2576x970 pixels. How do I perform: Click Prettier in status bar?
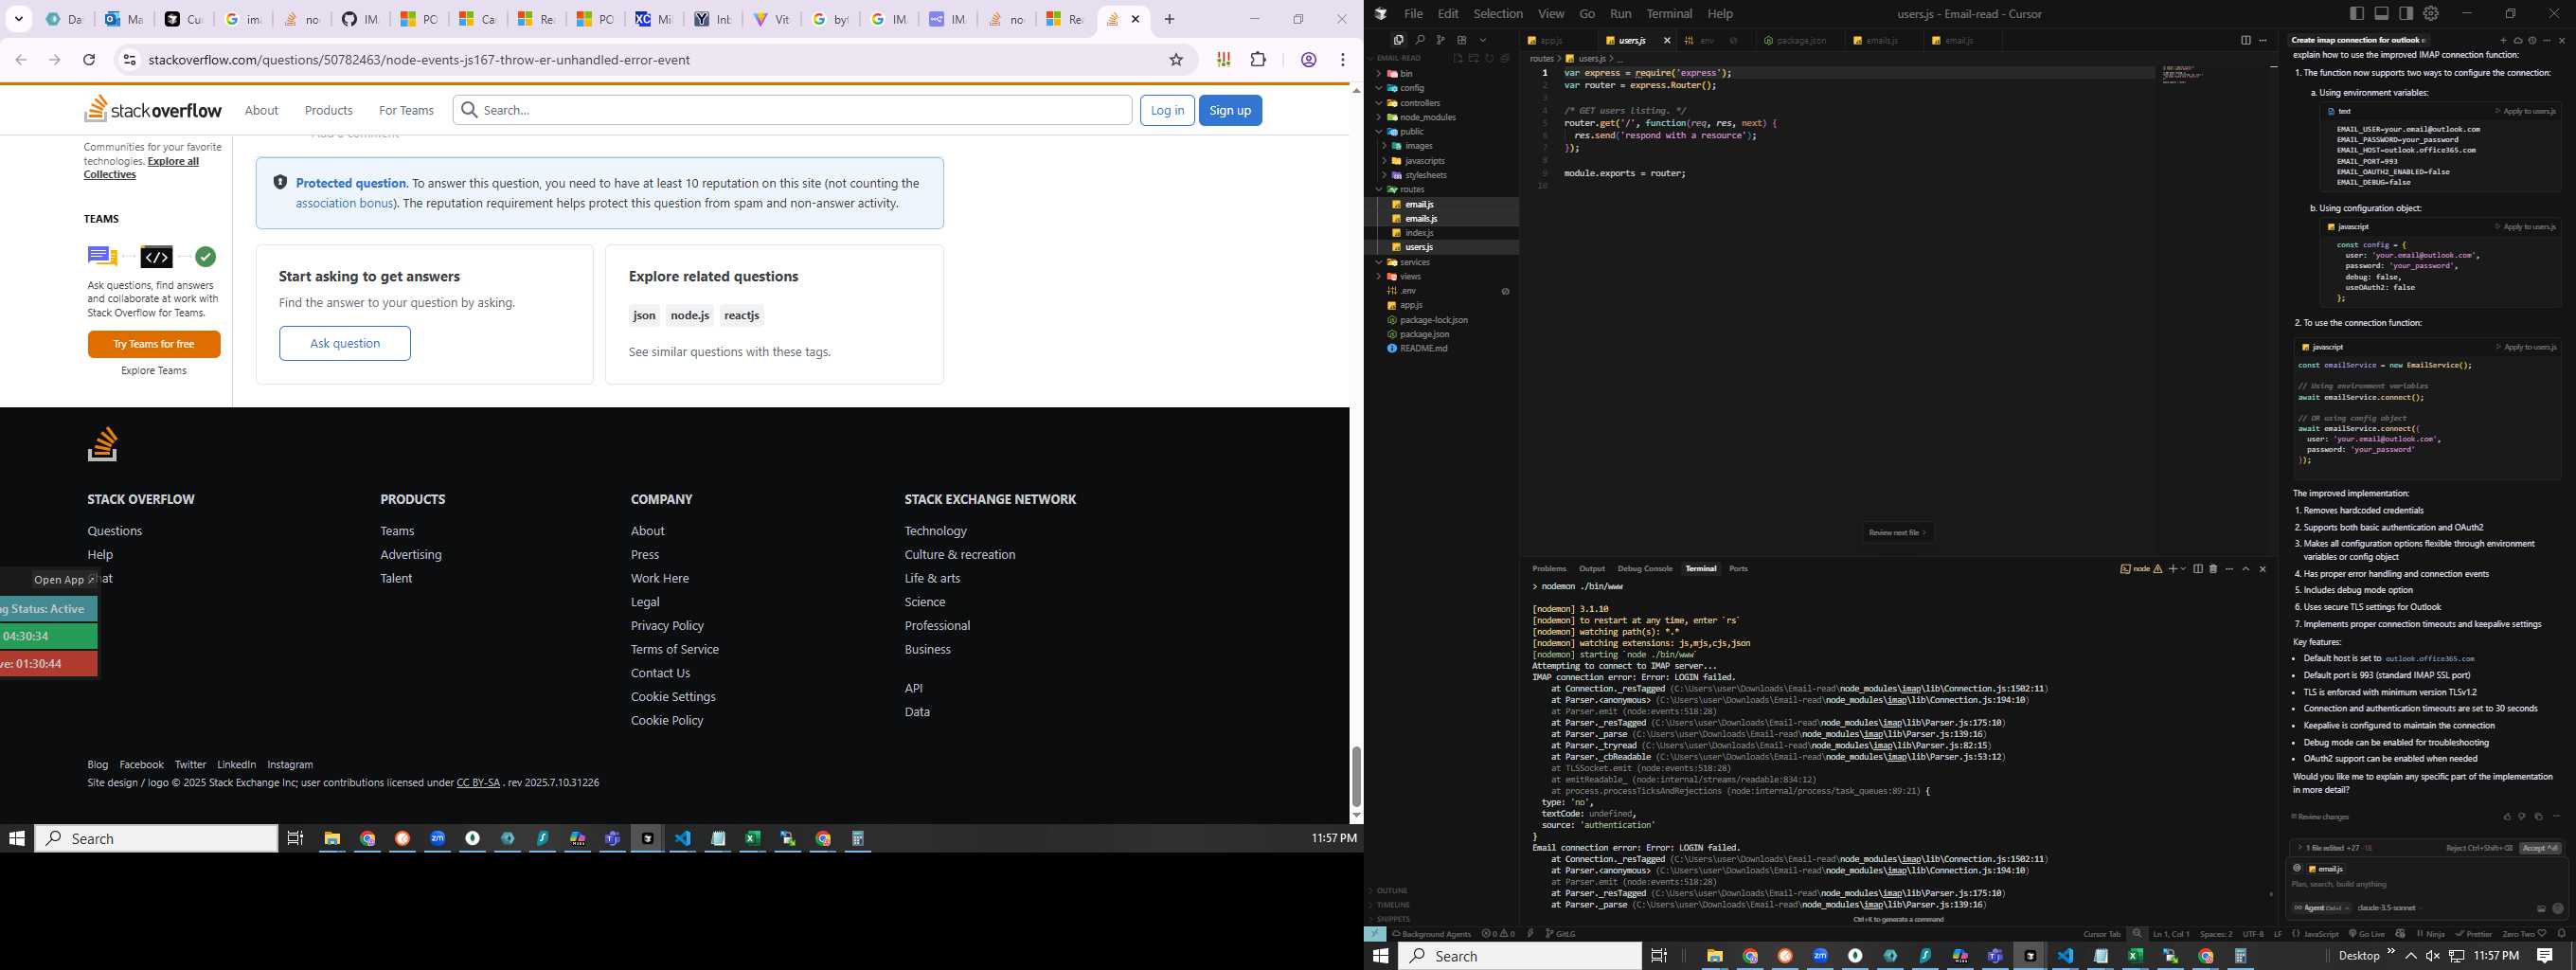click(2472, 934)
